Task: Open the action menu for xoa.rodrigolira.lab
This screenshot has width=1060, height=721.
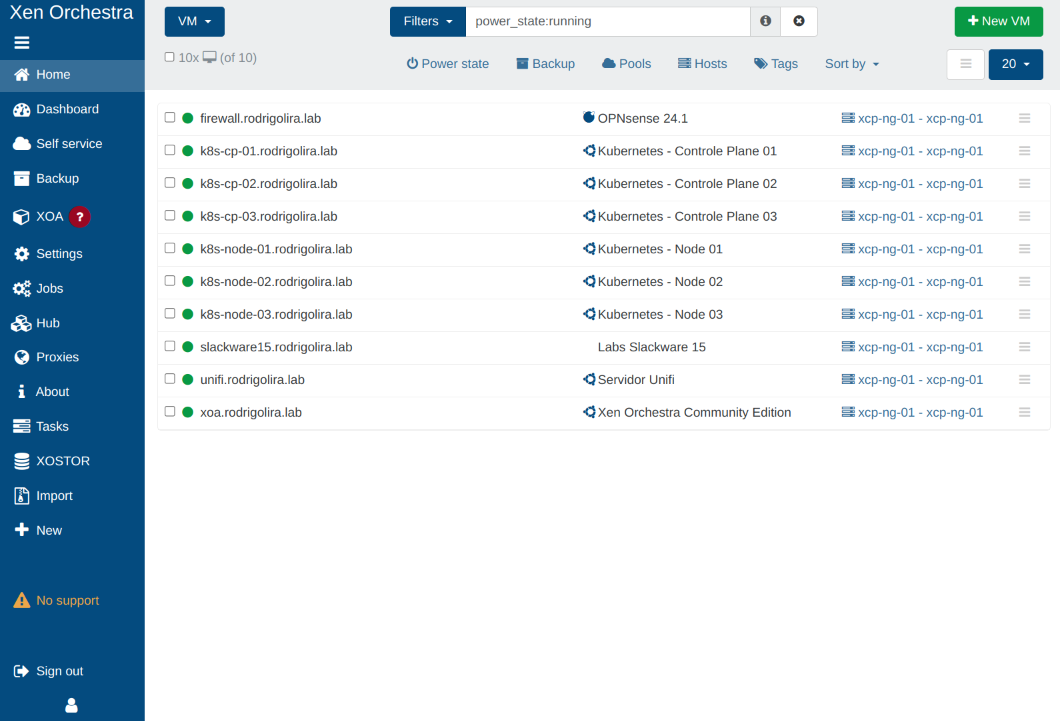Action: [x=1024, y=412]
